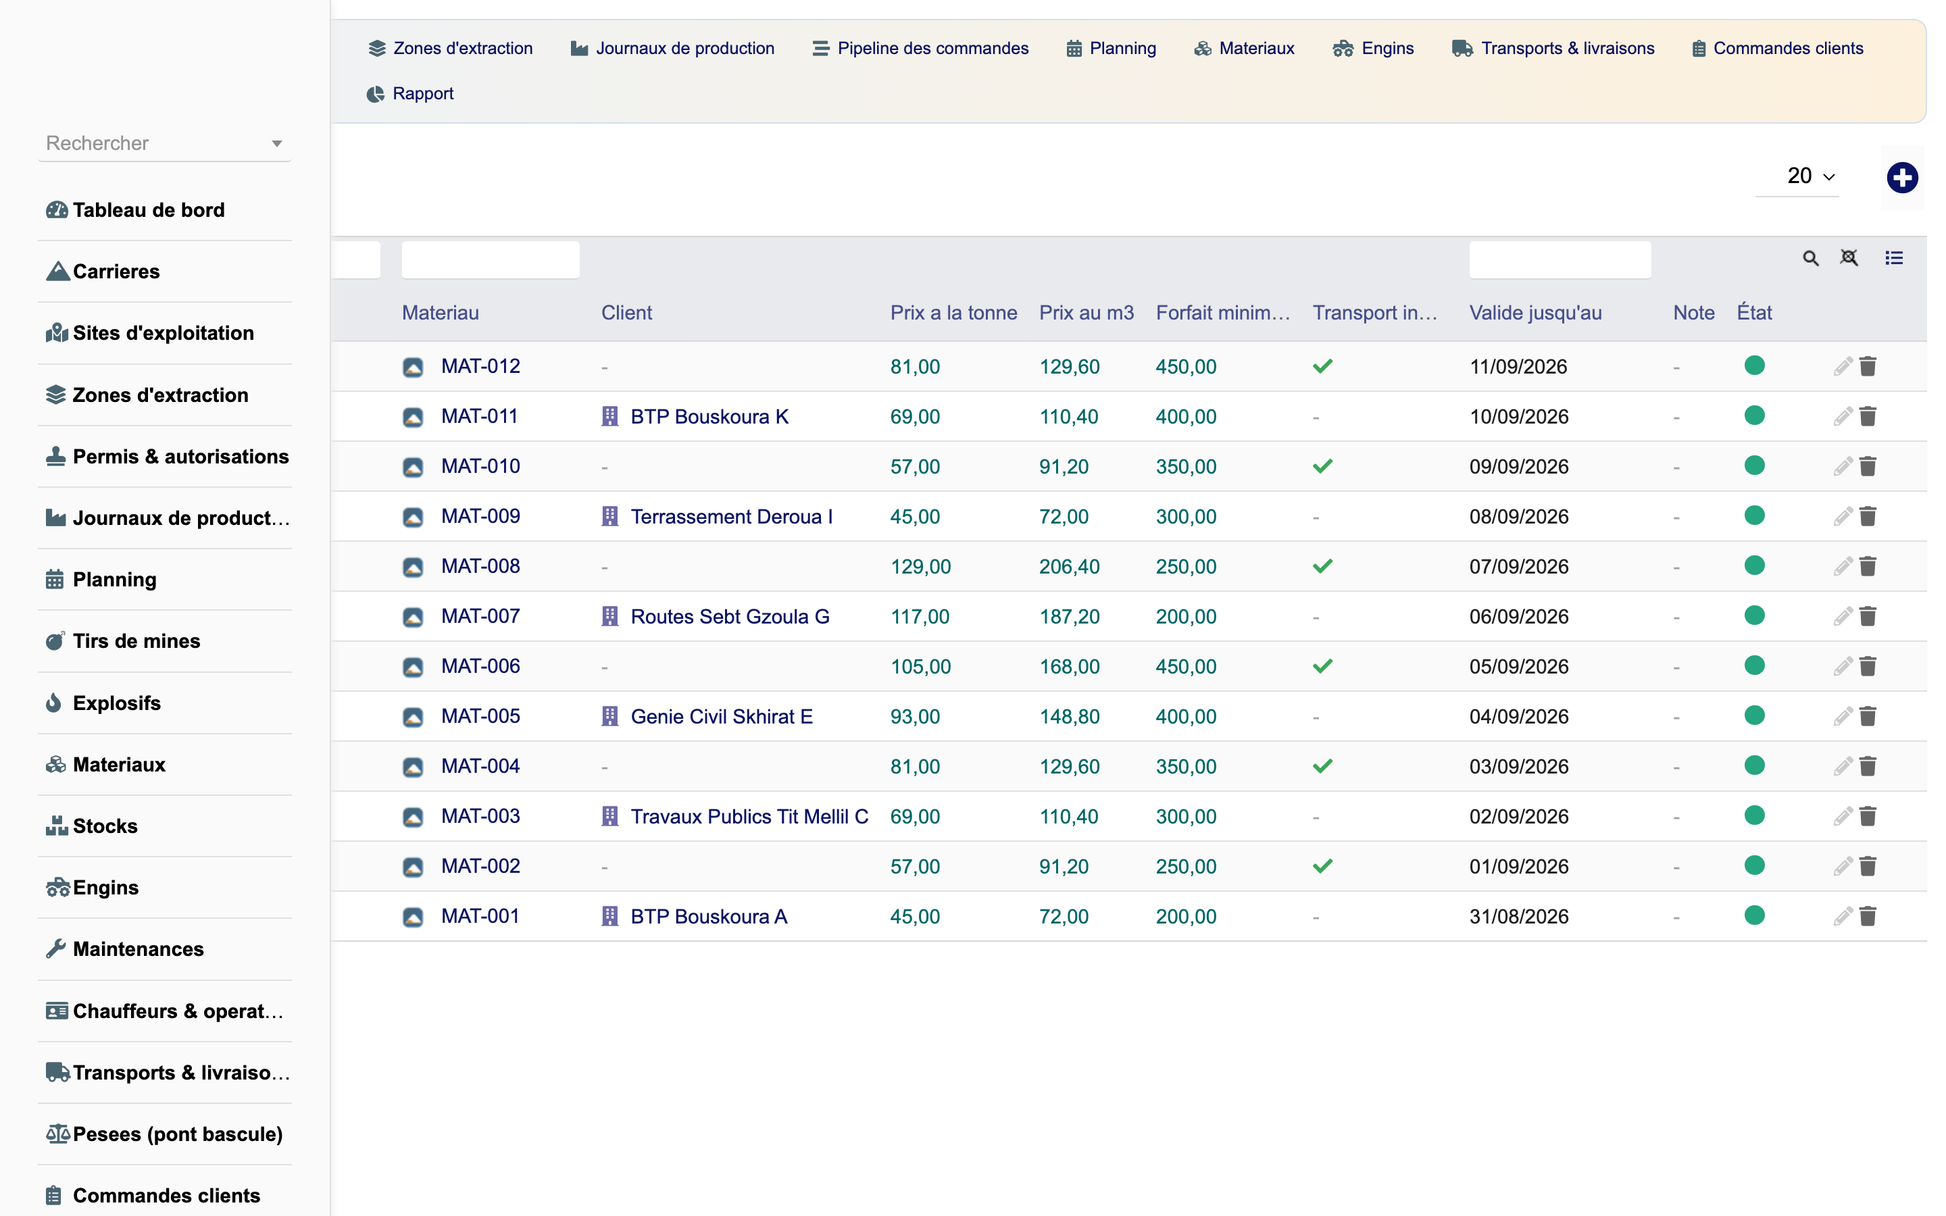The image size is (1946, 1216).
Task: Sort by Valide jusqu'au column header
Action: tap(1536, 313)
